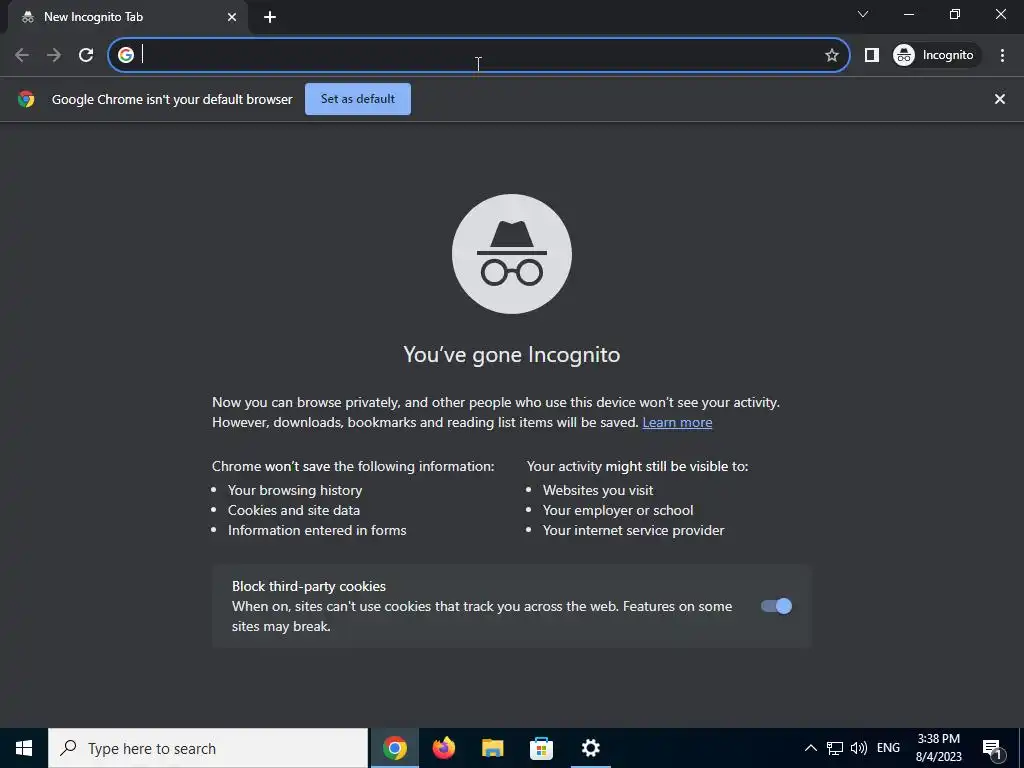Select the New Incognito Tab
Screen dimensions: 1024x768
click(x=128, y=17)
